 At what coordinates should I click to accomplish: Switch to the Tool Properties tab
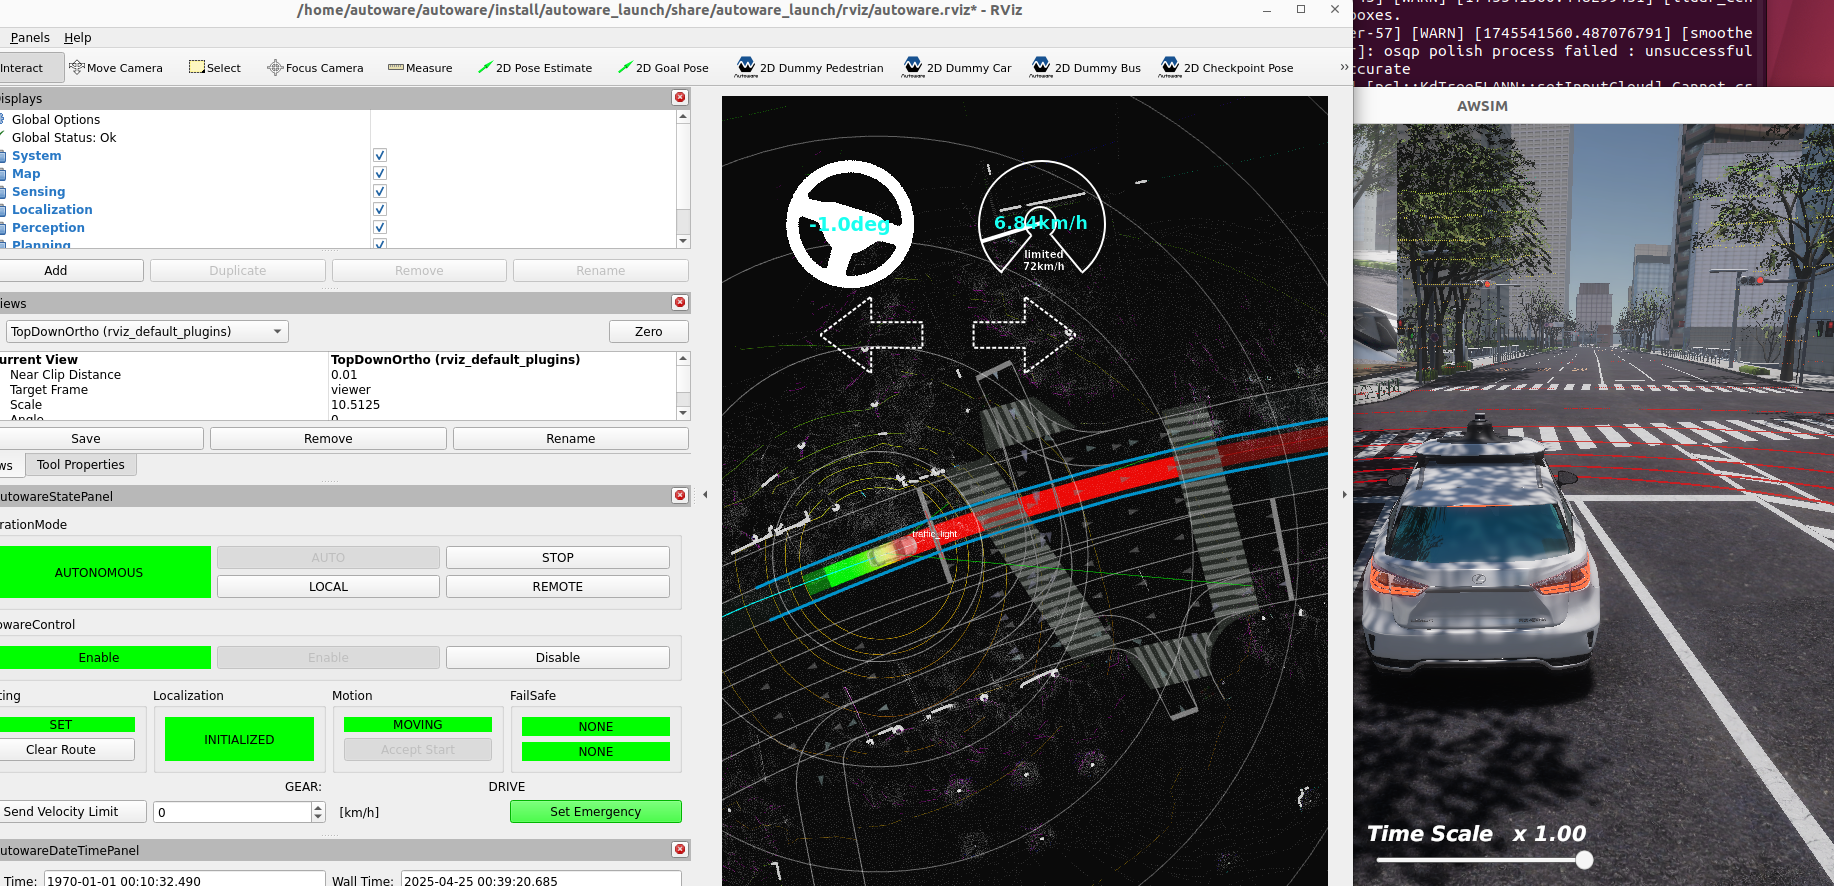81,464
